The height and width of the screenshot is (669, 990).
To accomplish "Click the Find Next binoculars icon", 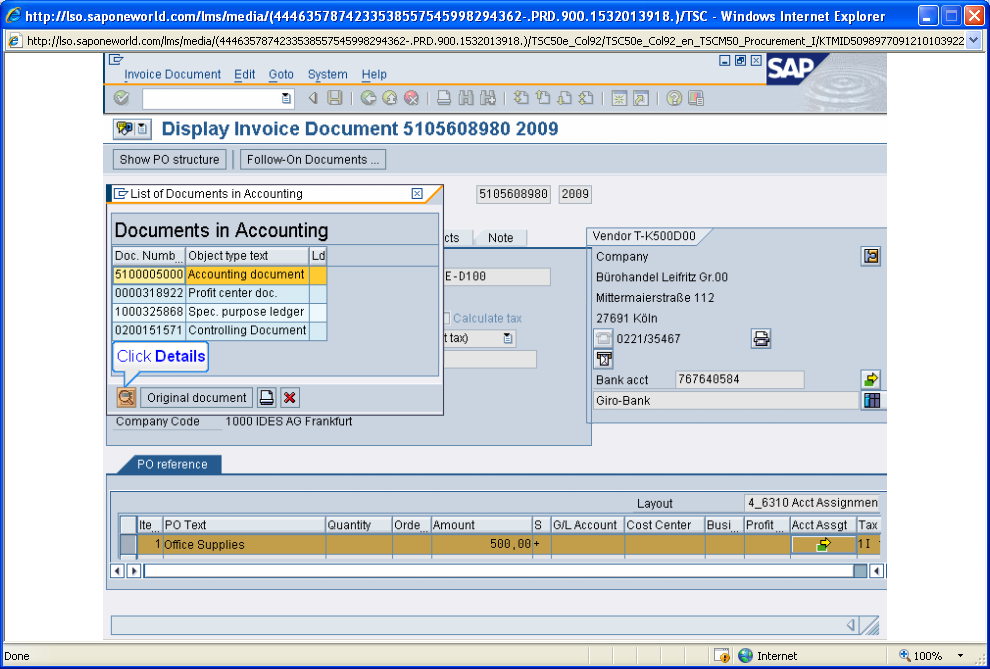I will (487, 98).
